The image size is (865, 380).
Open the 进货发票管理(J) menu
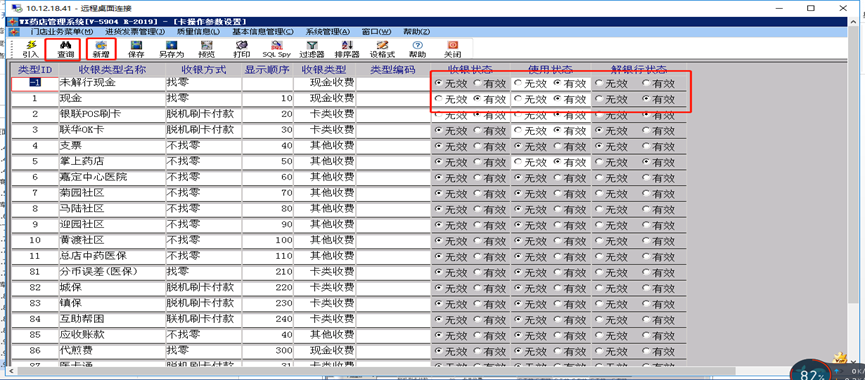(135, 32)
